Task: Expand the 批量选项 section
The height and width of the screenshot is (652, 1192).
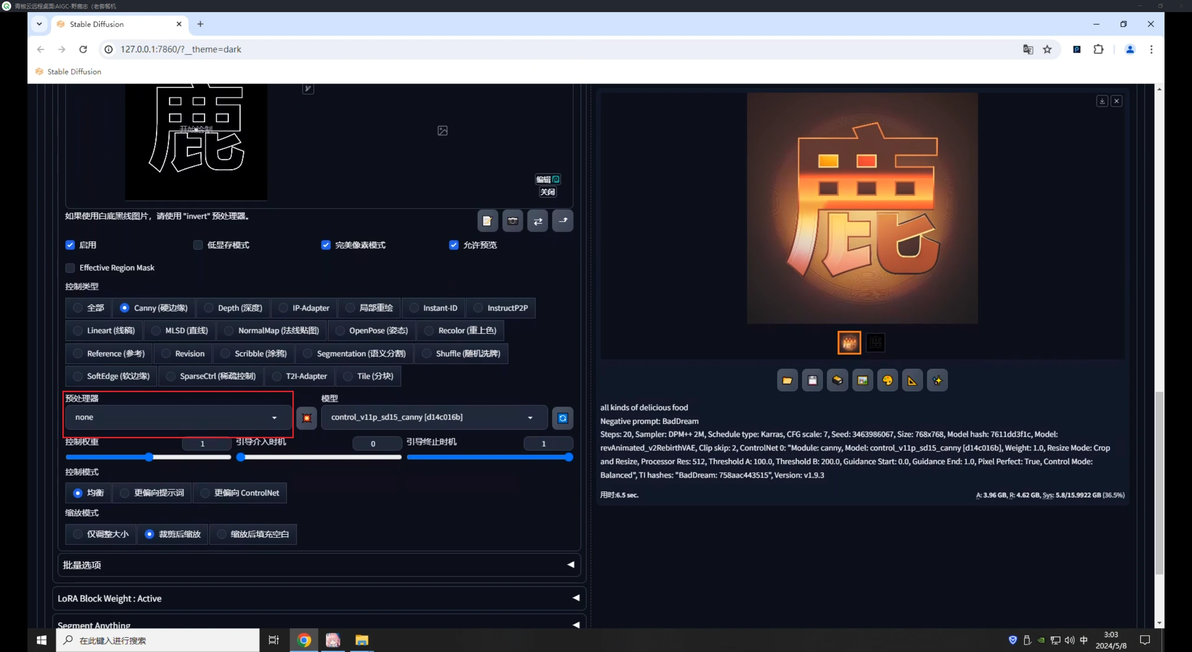Action: coord(317,565)
